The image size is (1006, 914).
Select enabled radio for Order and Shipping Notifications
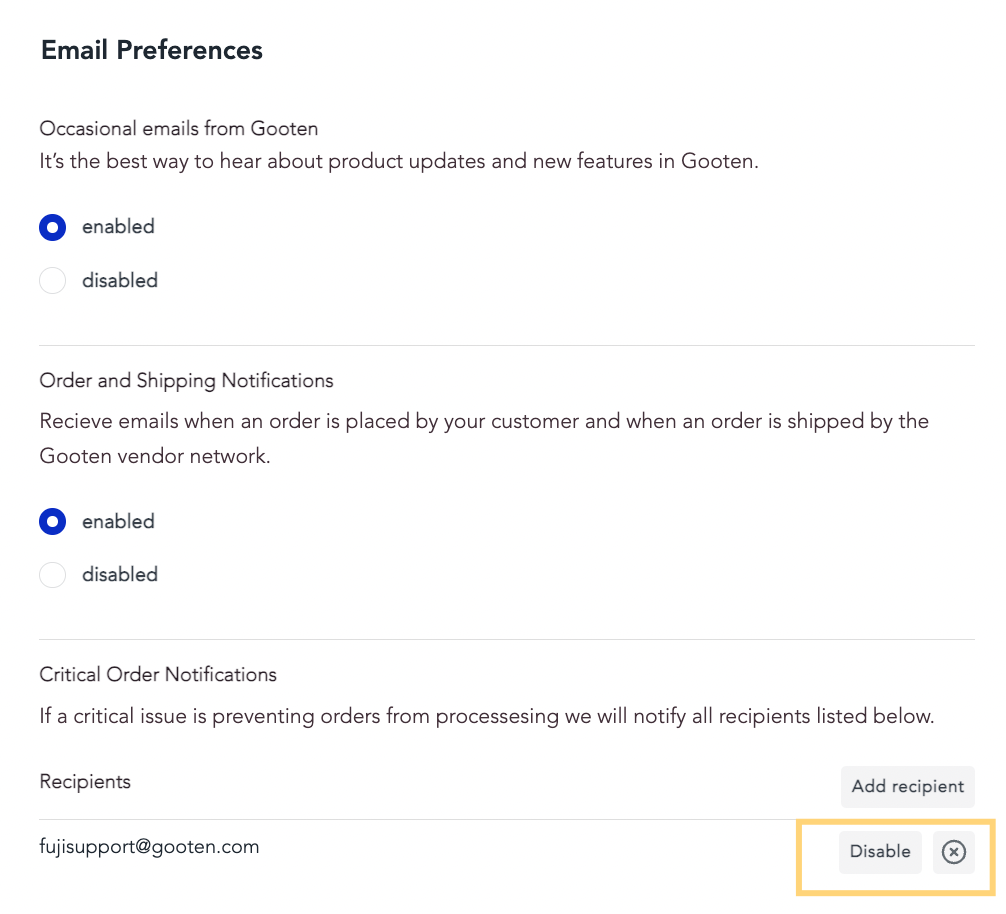click(53, 521)
